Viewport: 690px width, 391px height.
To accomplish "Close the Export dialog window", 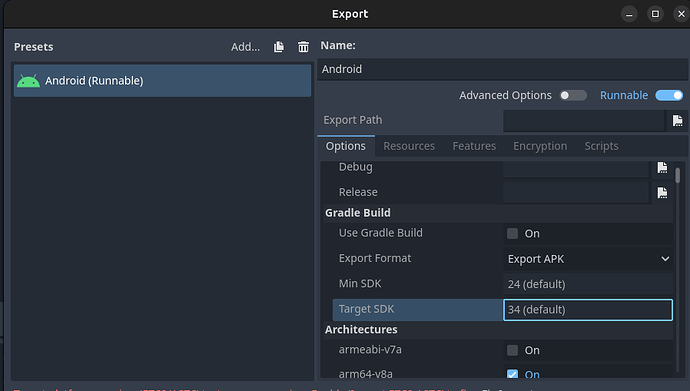I will tap(681, 14).
